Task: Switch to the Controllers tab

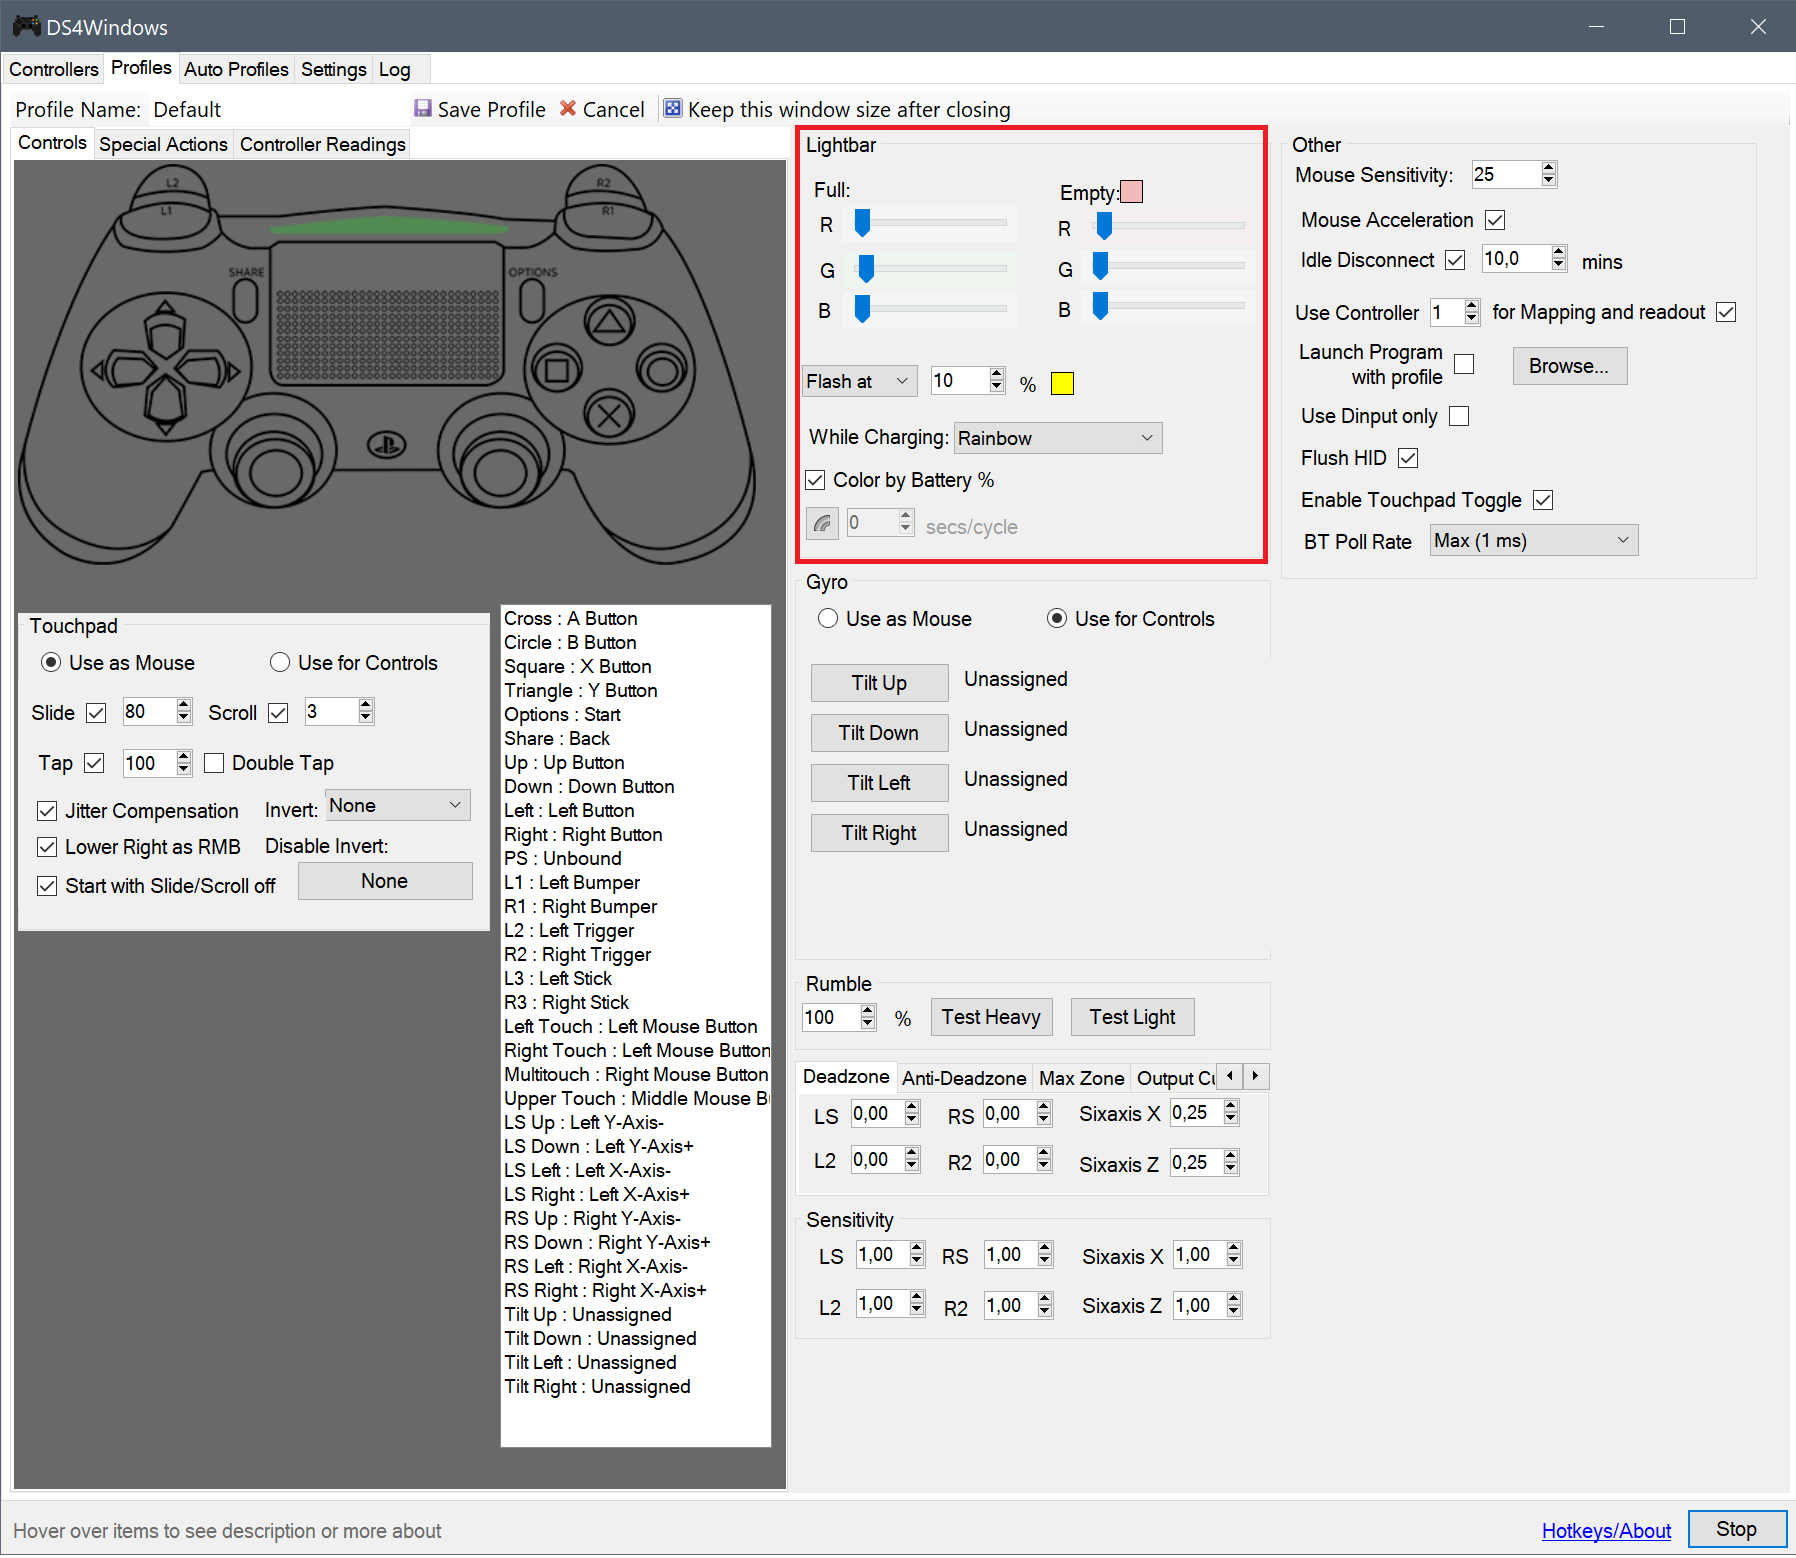Action: tap(54, 69)
